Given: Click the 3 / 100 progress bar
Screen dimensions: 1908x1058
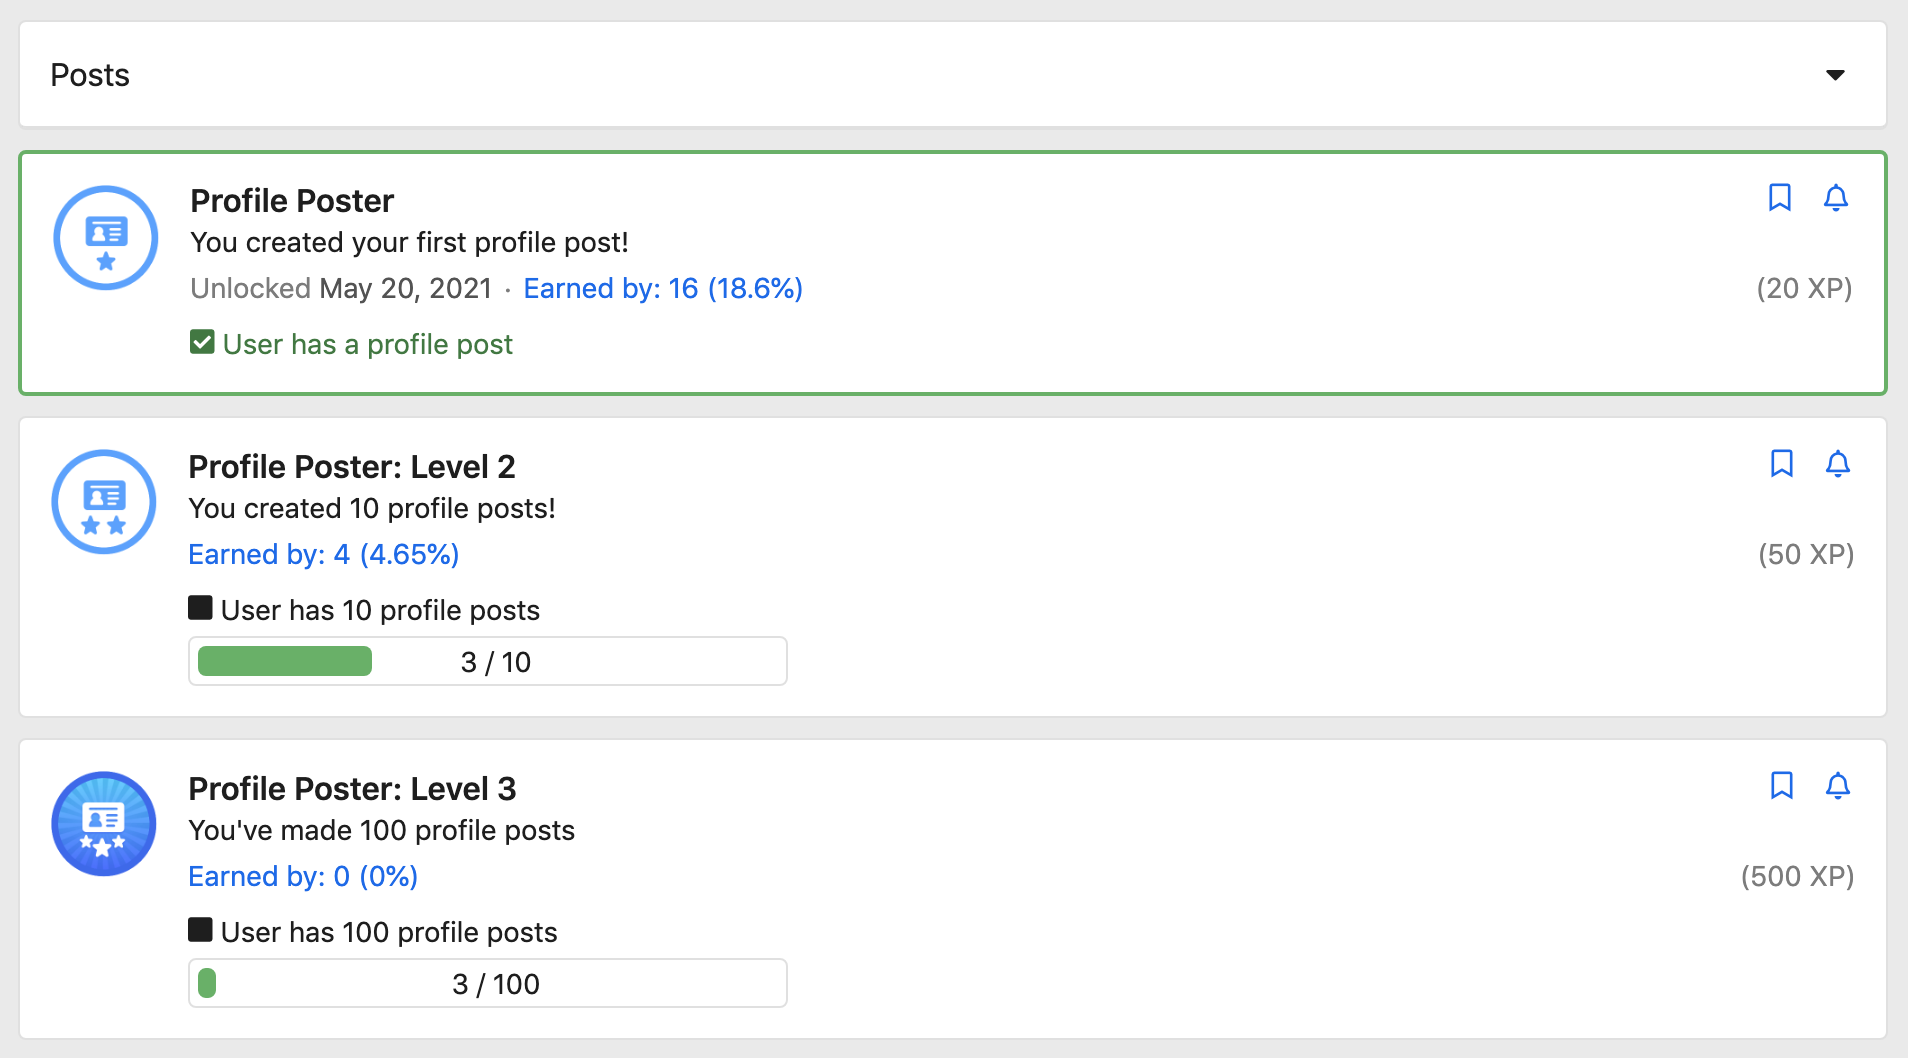Looking at the screenshot, I should [x=488, y=984].
